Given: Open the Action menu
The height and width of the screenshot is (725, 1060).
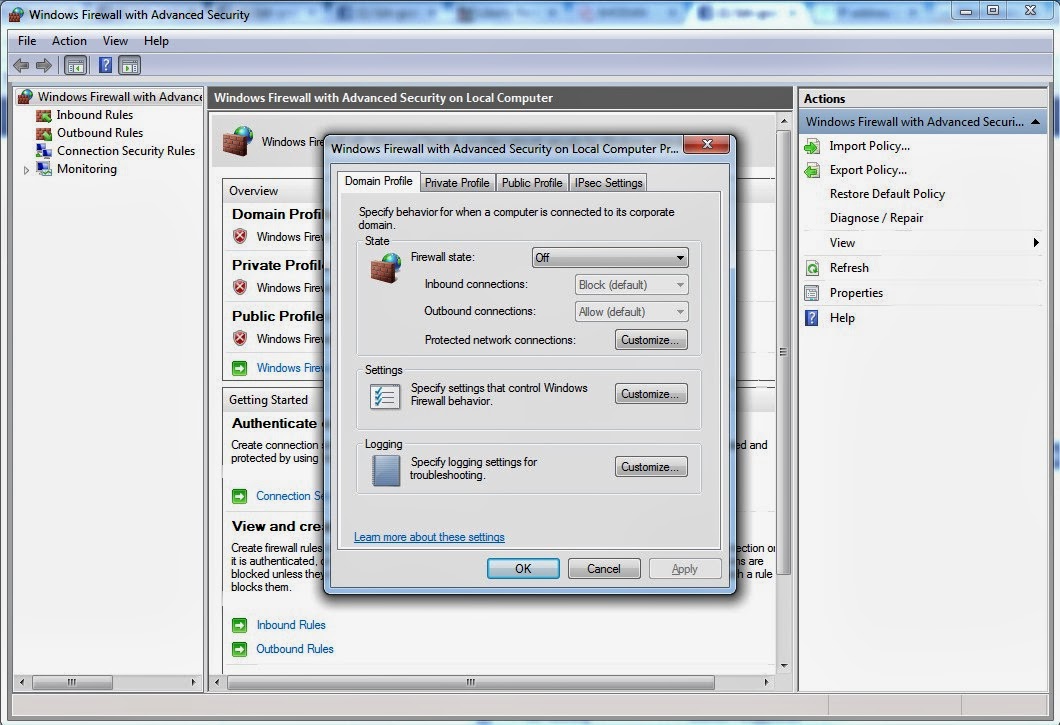Looking at the screenshot, I should coord(69,41).
